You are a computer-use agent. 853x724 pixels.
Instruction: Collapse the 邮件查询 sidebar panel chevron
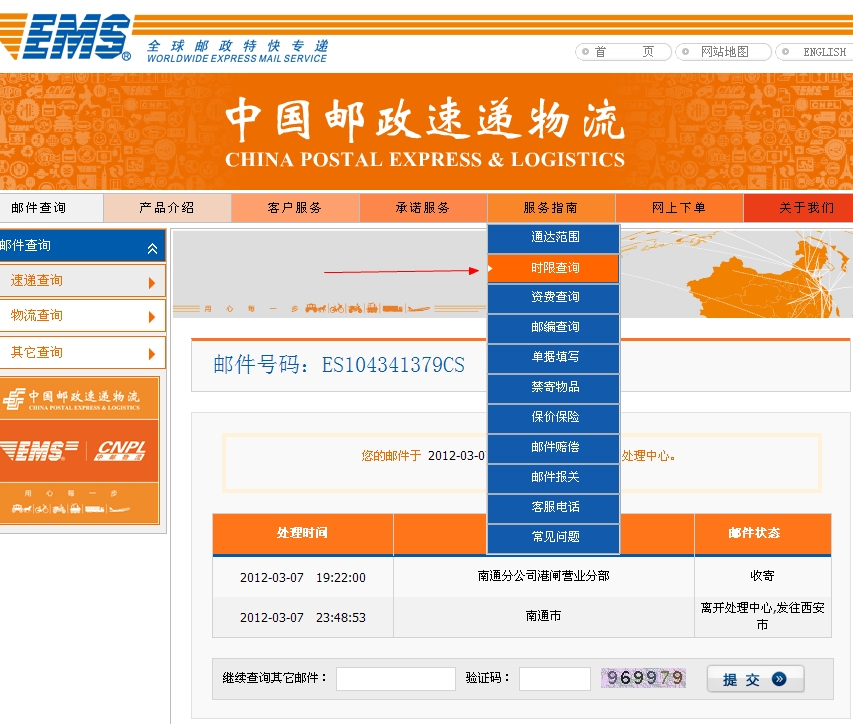pos(152,249)
